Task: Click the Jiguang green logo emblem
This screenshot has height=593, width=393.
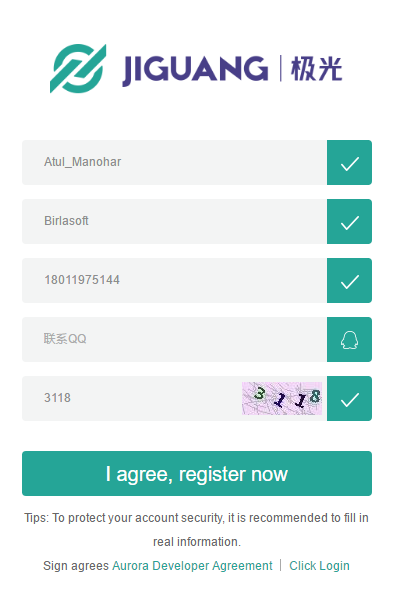Action: 78,68
